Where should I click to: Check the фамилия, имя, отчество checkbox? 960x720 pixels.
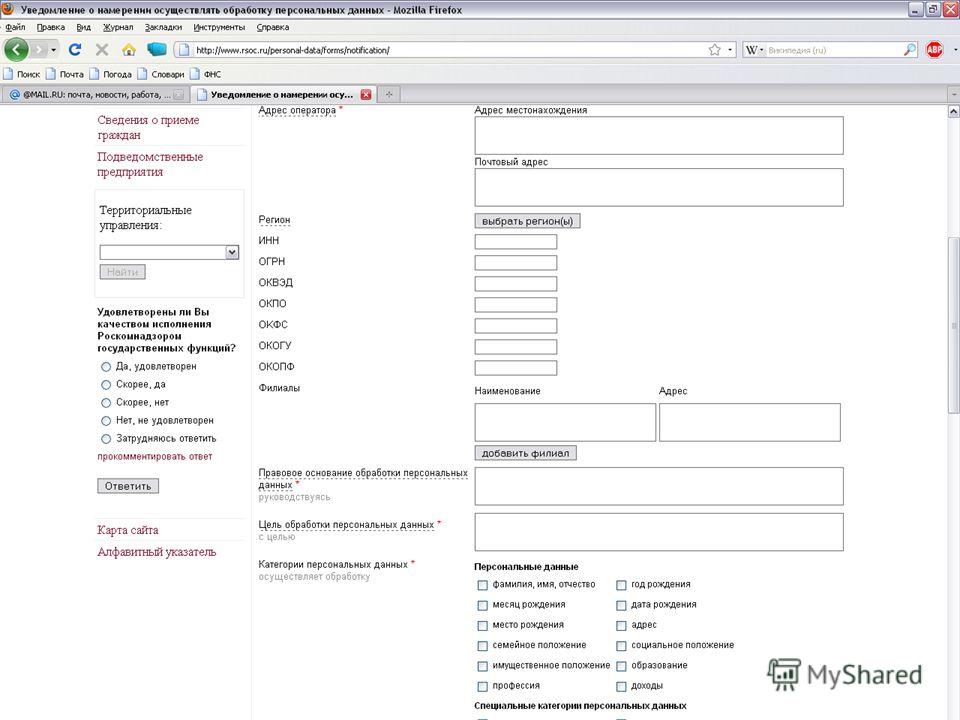click(x=482, y=585)
